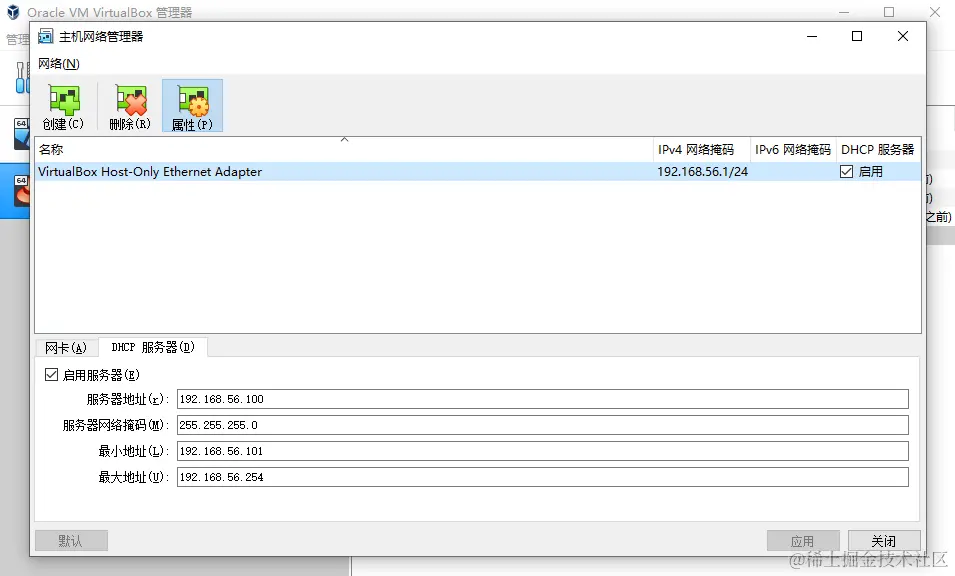Screen dimensions: 955x576
Task: Click the 默认 button
Action: pyautogui.click(x=71, y=541)
